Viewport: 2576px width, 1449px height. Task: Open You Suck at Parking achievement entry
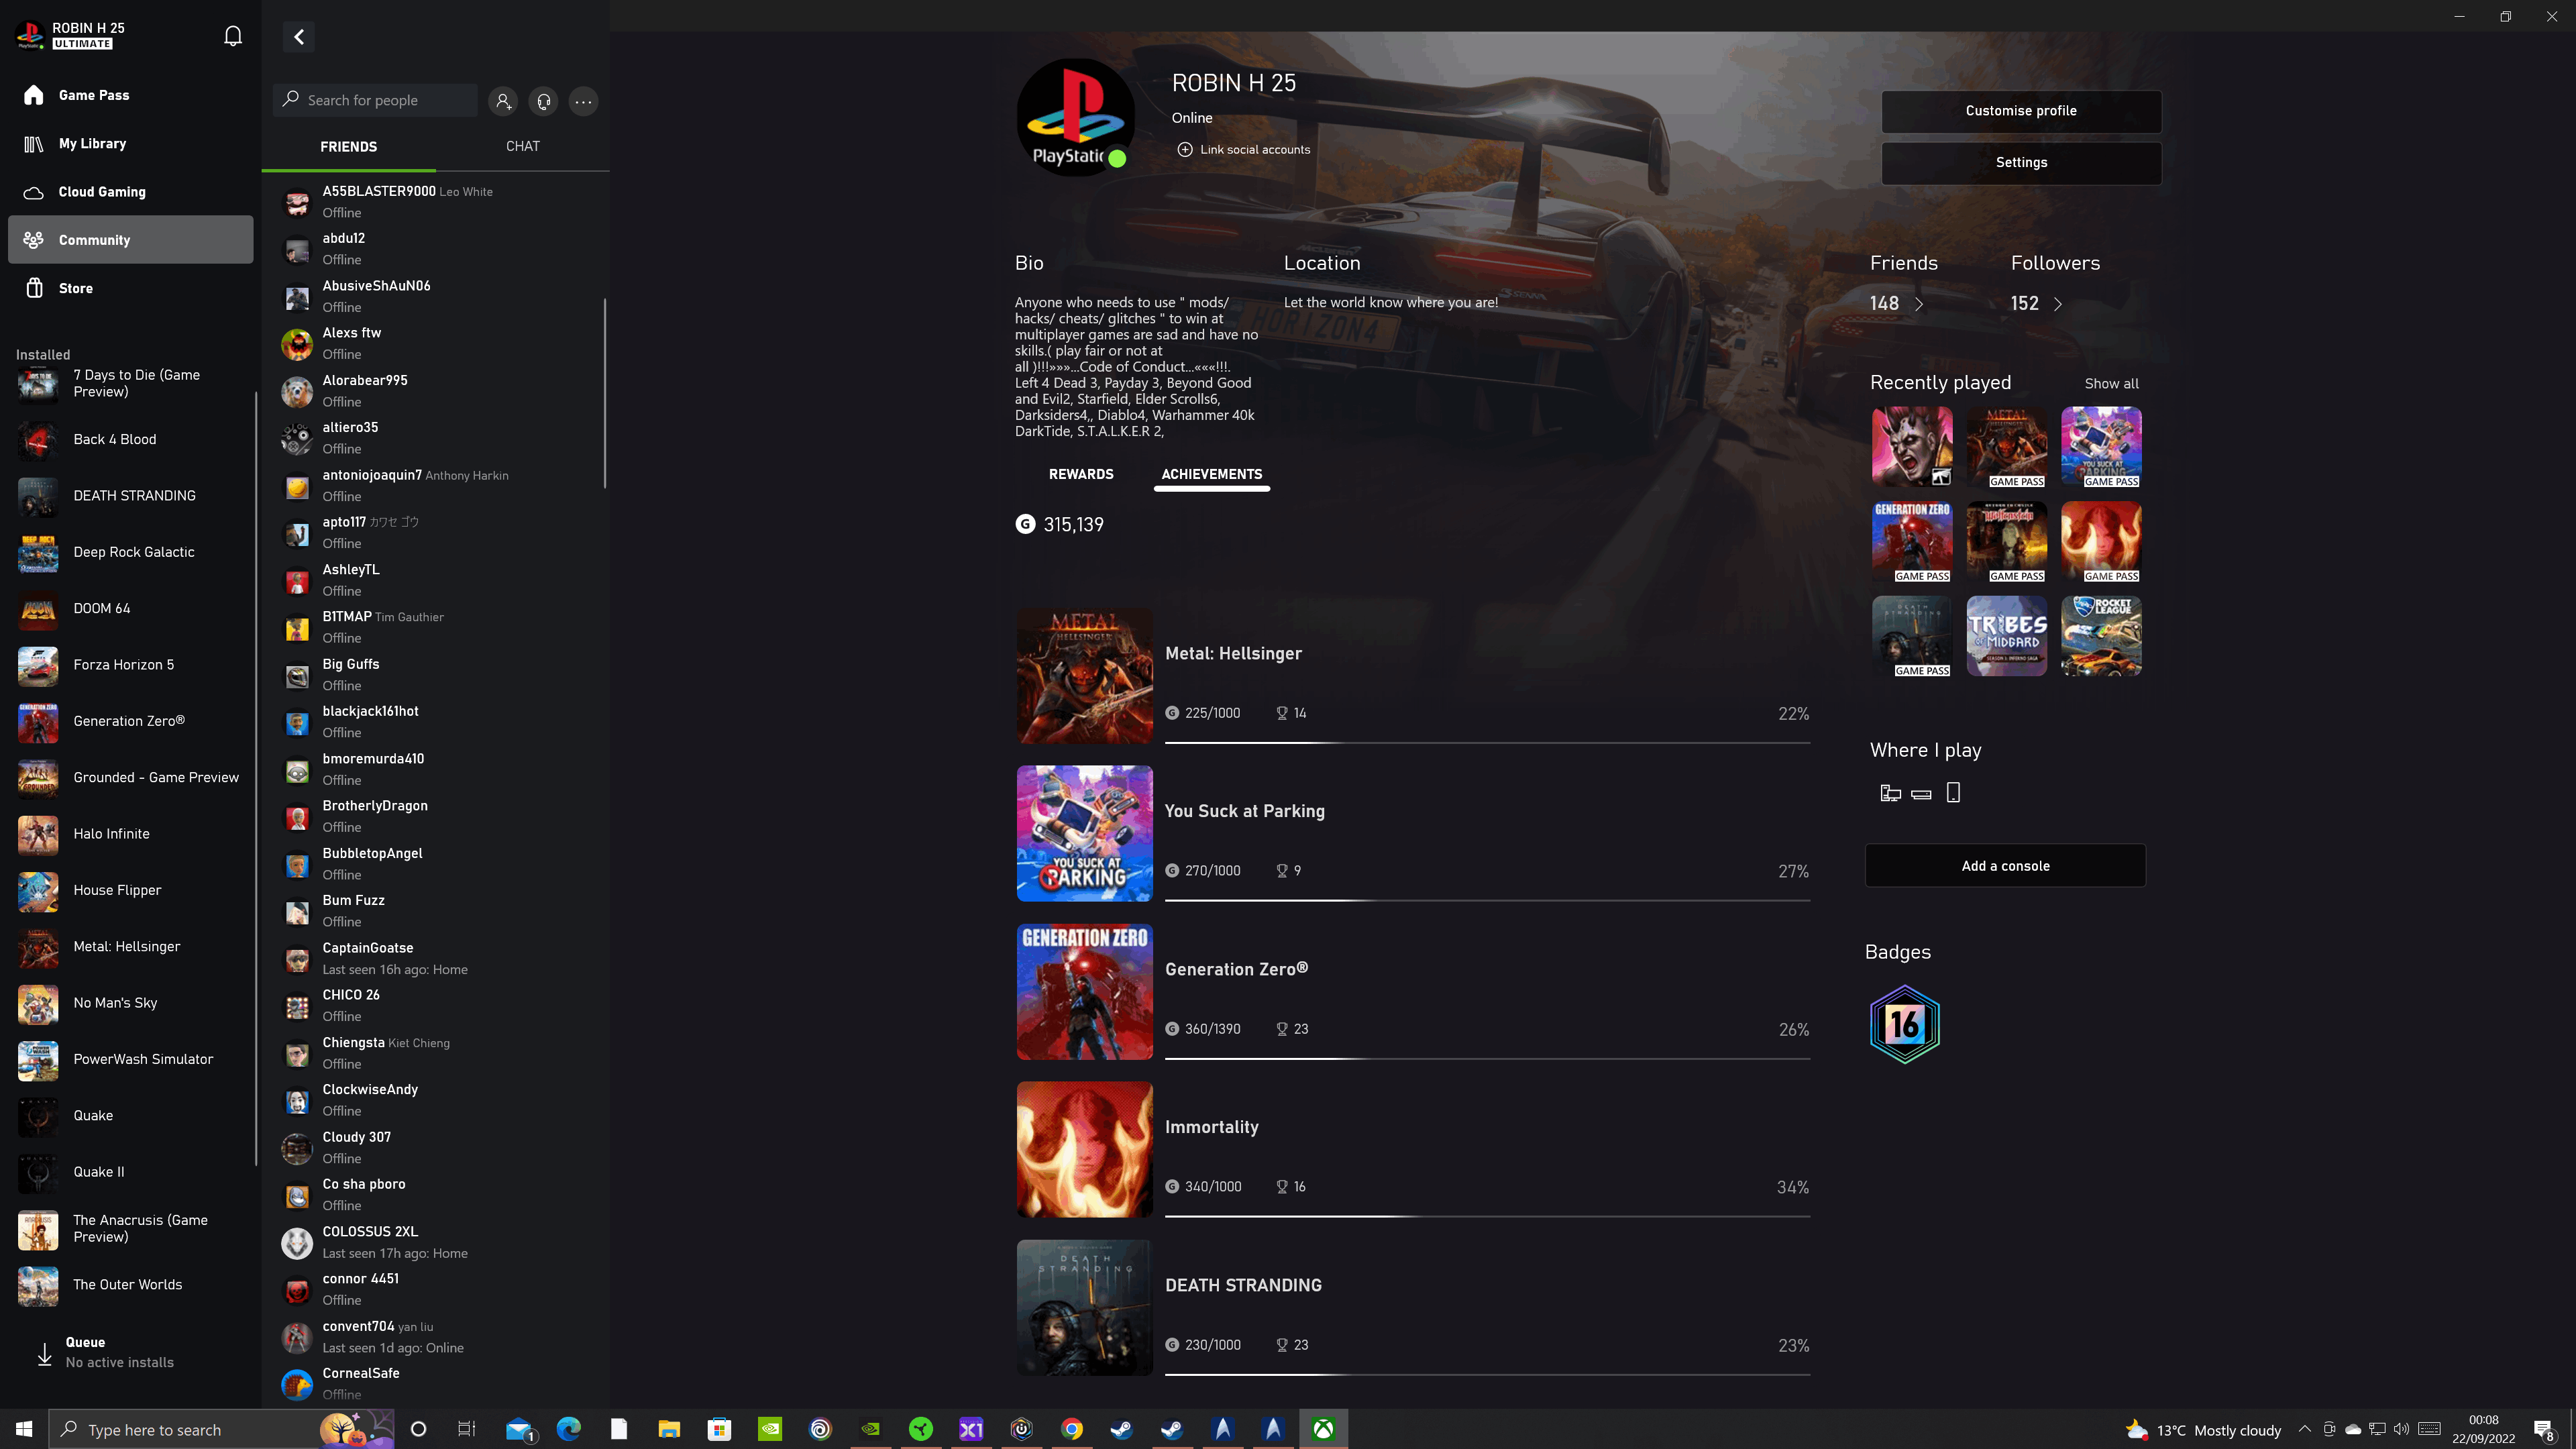1413,833
